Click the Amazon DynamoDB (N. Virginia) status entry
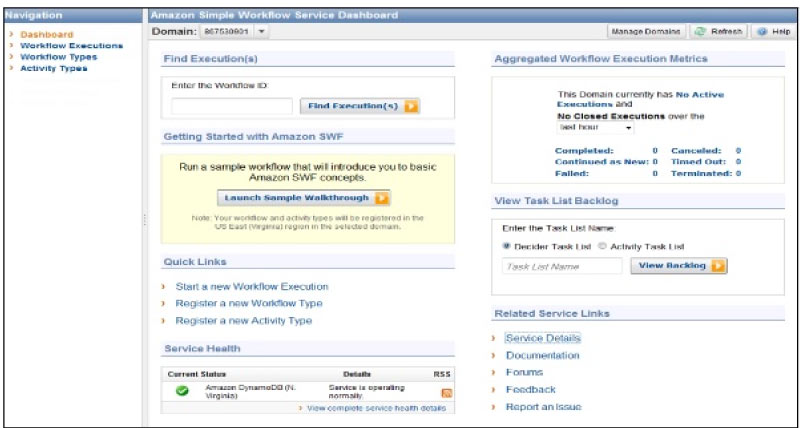 pyautogui.click(x=250, y=392)
